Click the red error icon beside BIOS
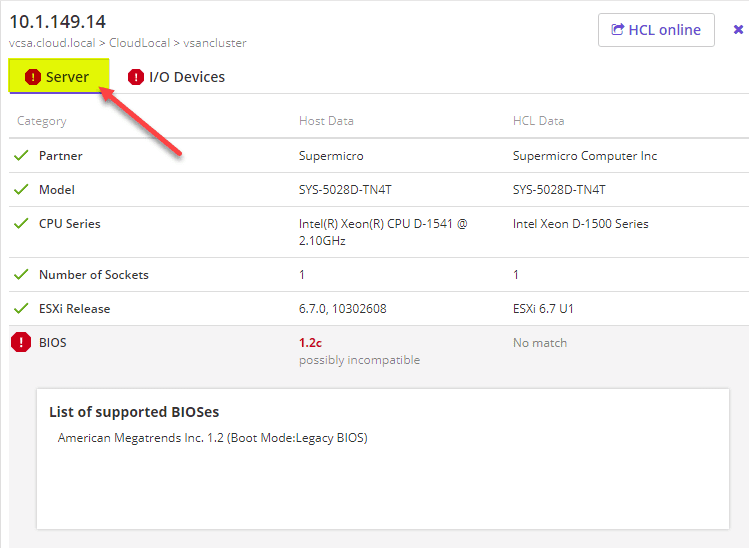This screenshot has height=548, width=749. [21, 343]
